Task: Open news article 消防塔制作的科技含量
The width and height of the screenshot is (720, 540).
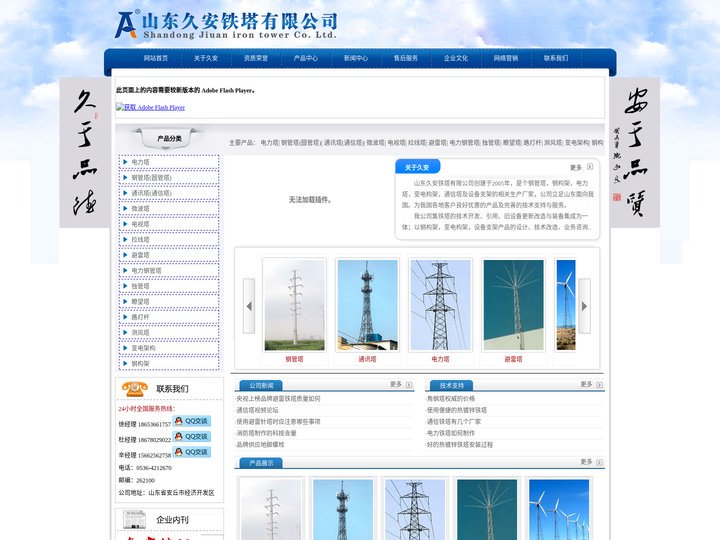Action: click(x=266, y=433)
